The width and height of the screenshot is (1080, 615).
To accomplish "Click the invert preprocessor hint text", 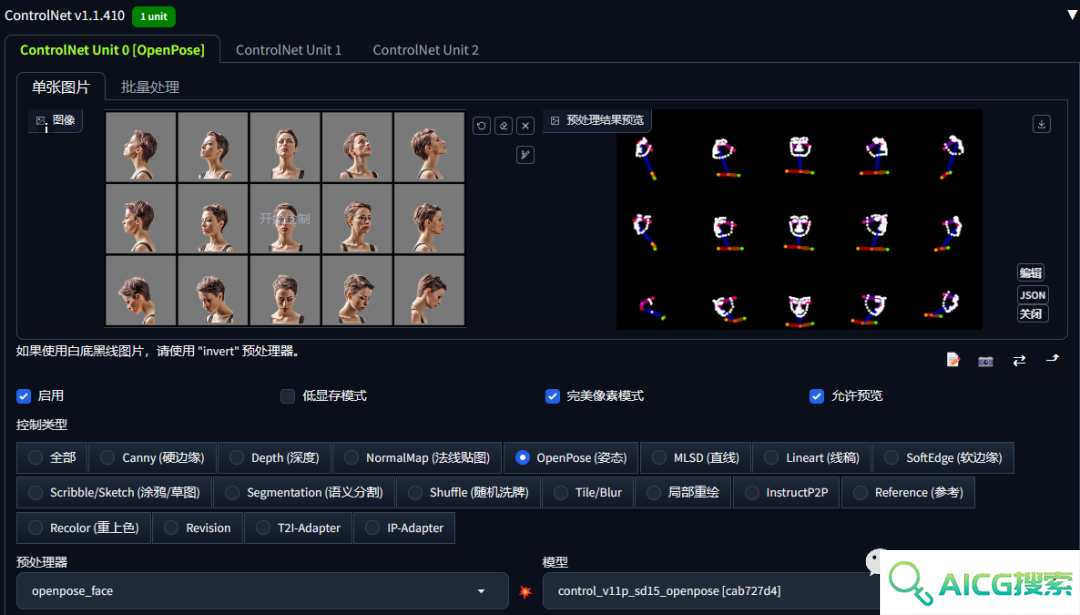I will [158, 351].
